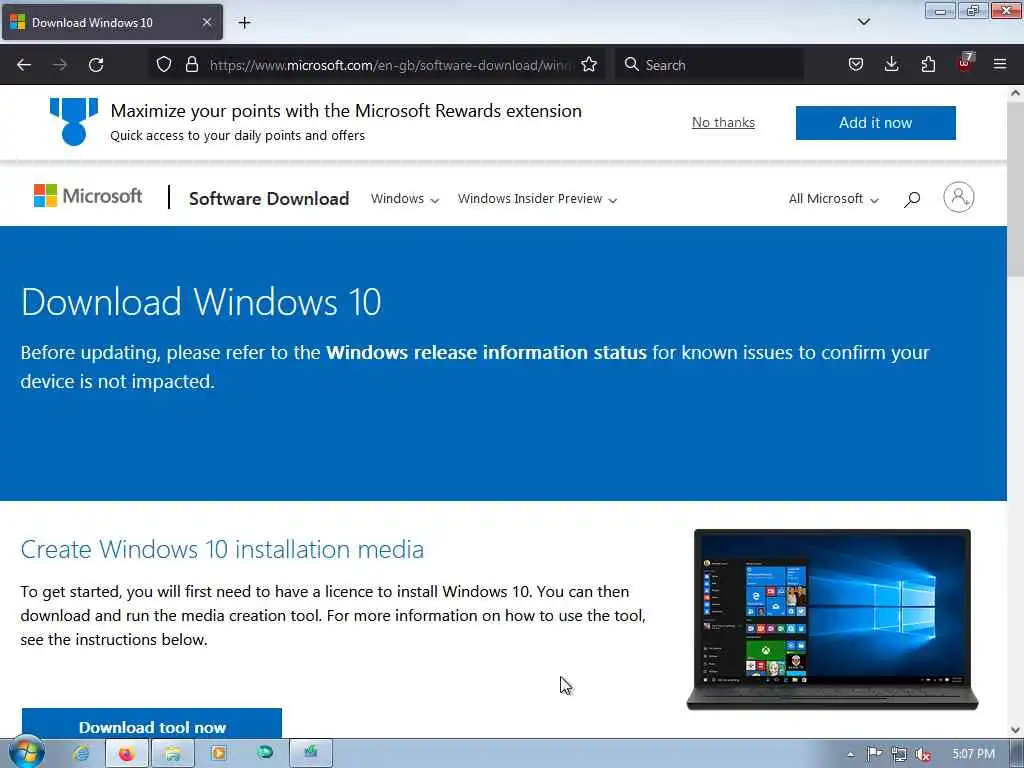Screen dimensions: 1024x768
Task: Open Software Download link
Action: coord(269,199)
